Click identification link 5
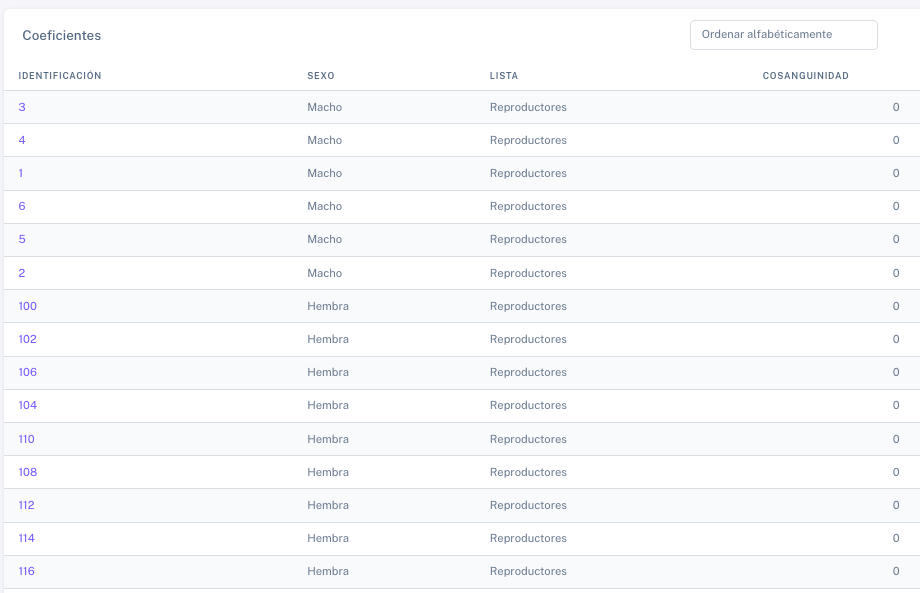This screenshot has height=593, width=920. 22,239
